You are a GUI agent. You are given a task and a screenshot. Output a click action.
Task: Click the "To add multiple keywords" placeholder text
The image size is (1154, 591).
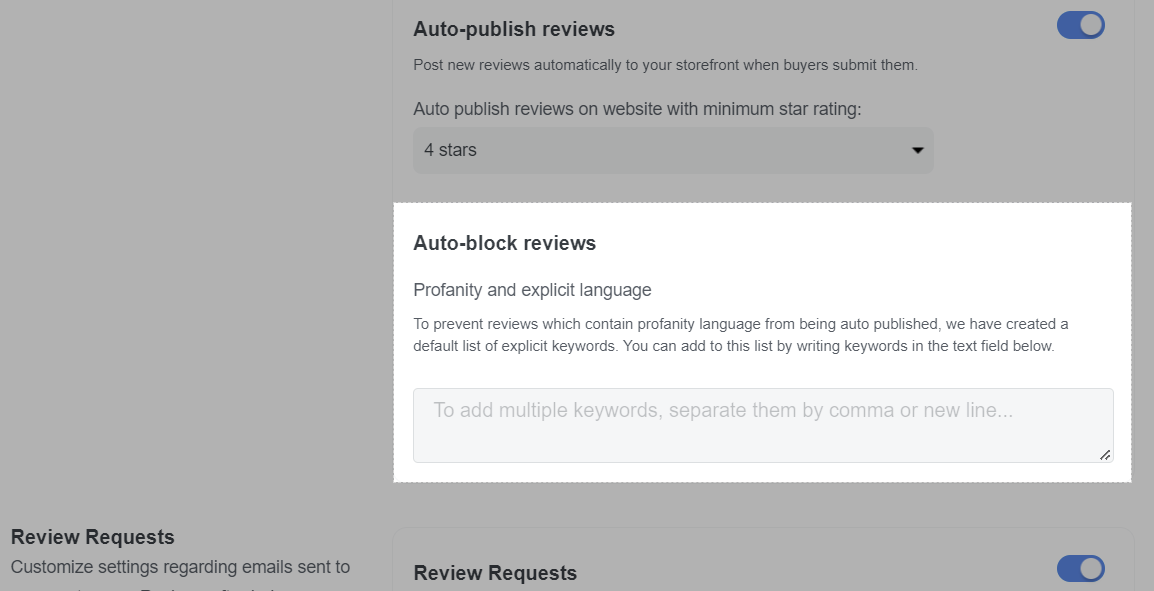pyautogui.click(x=723, y=410)
